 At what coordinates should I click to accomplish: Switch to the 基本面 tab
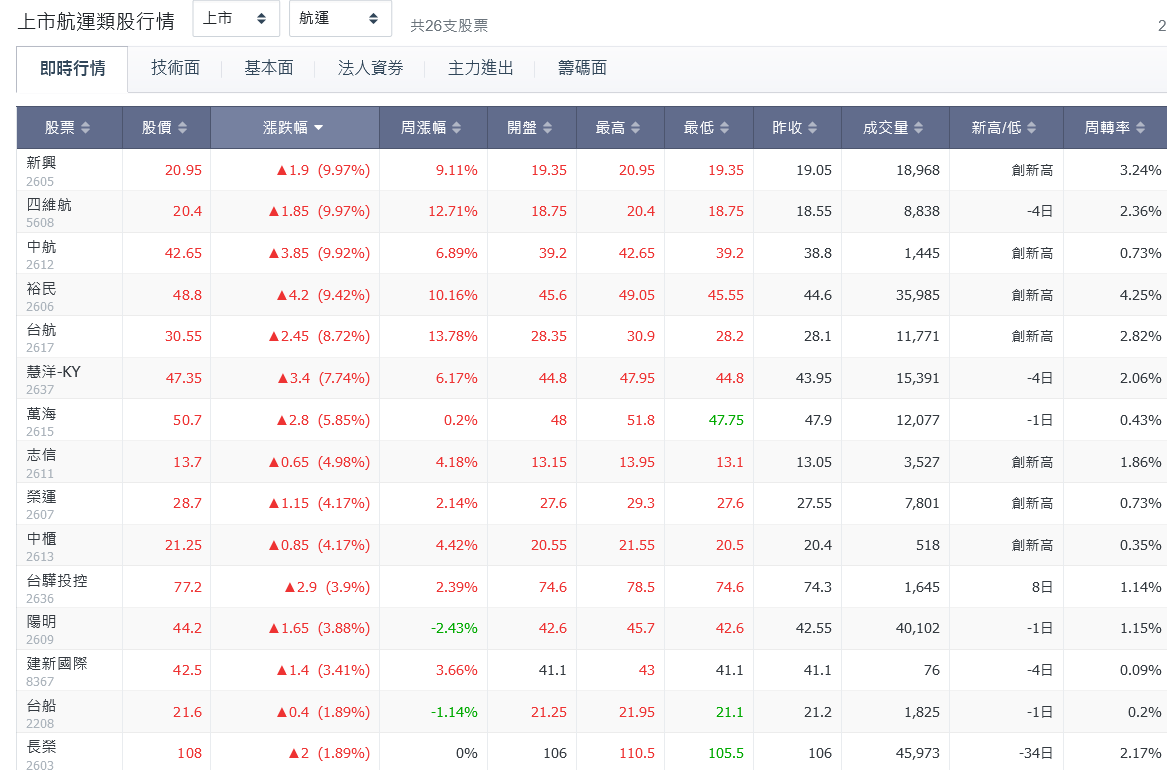[269, 68]
